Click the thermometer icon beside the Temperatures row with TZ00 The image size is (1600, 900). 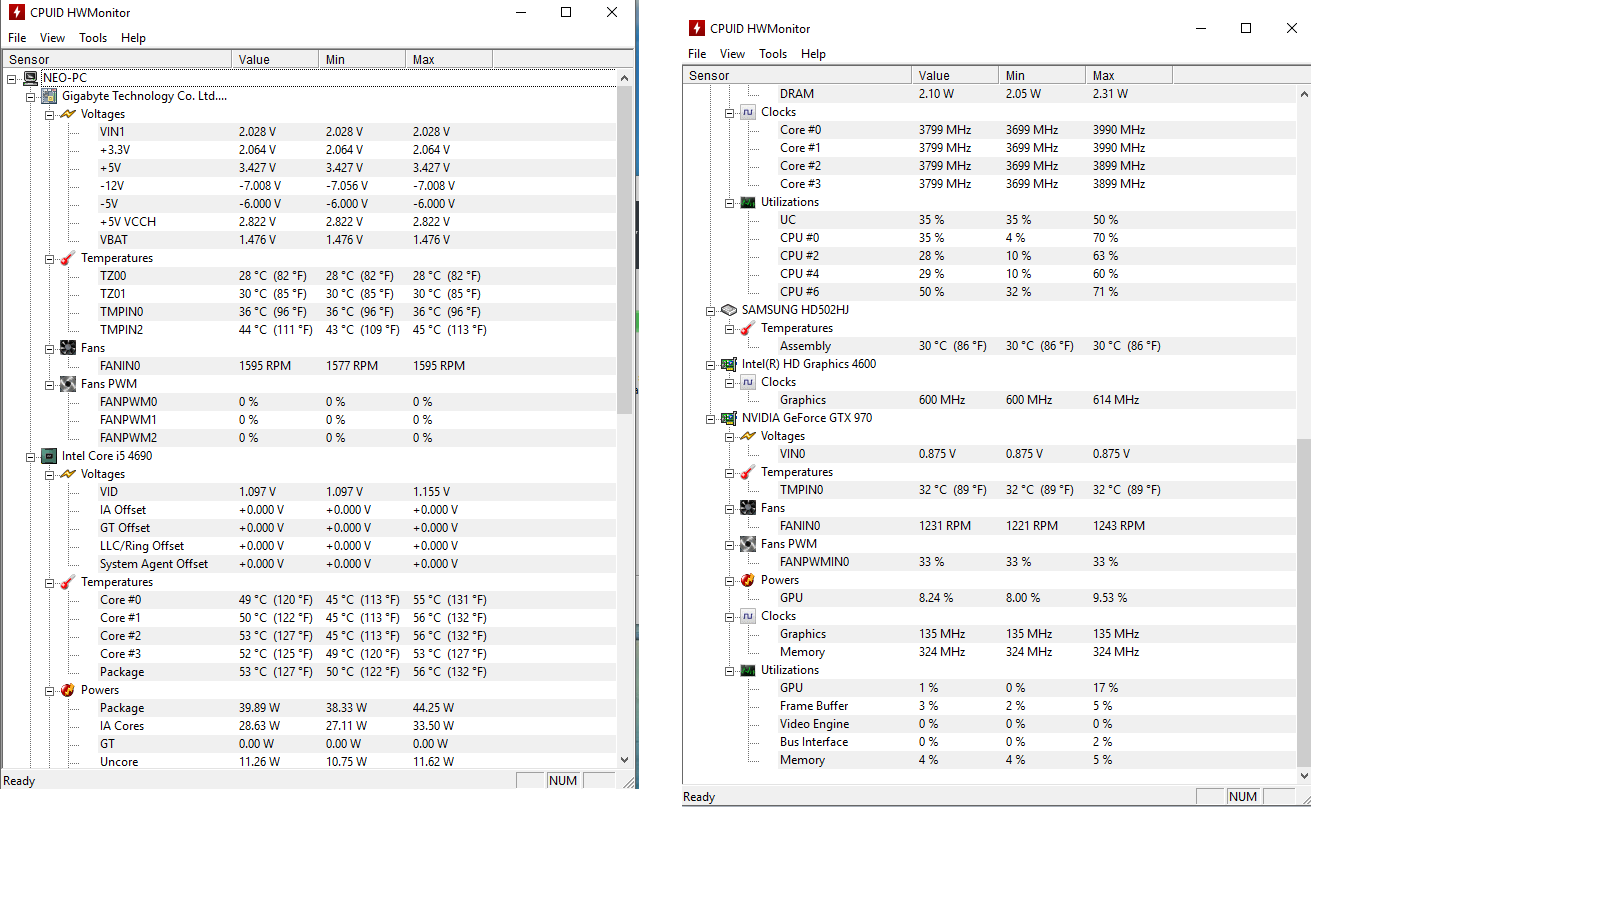pyautogui.click(x=68, y=258)
